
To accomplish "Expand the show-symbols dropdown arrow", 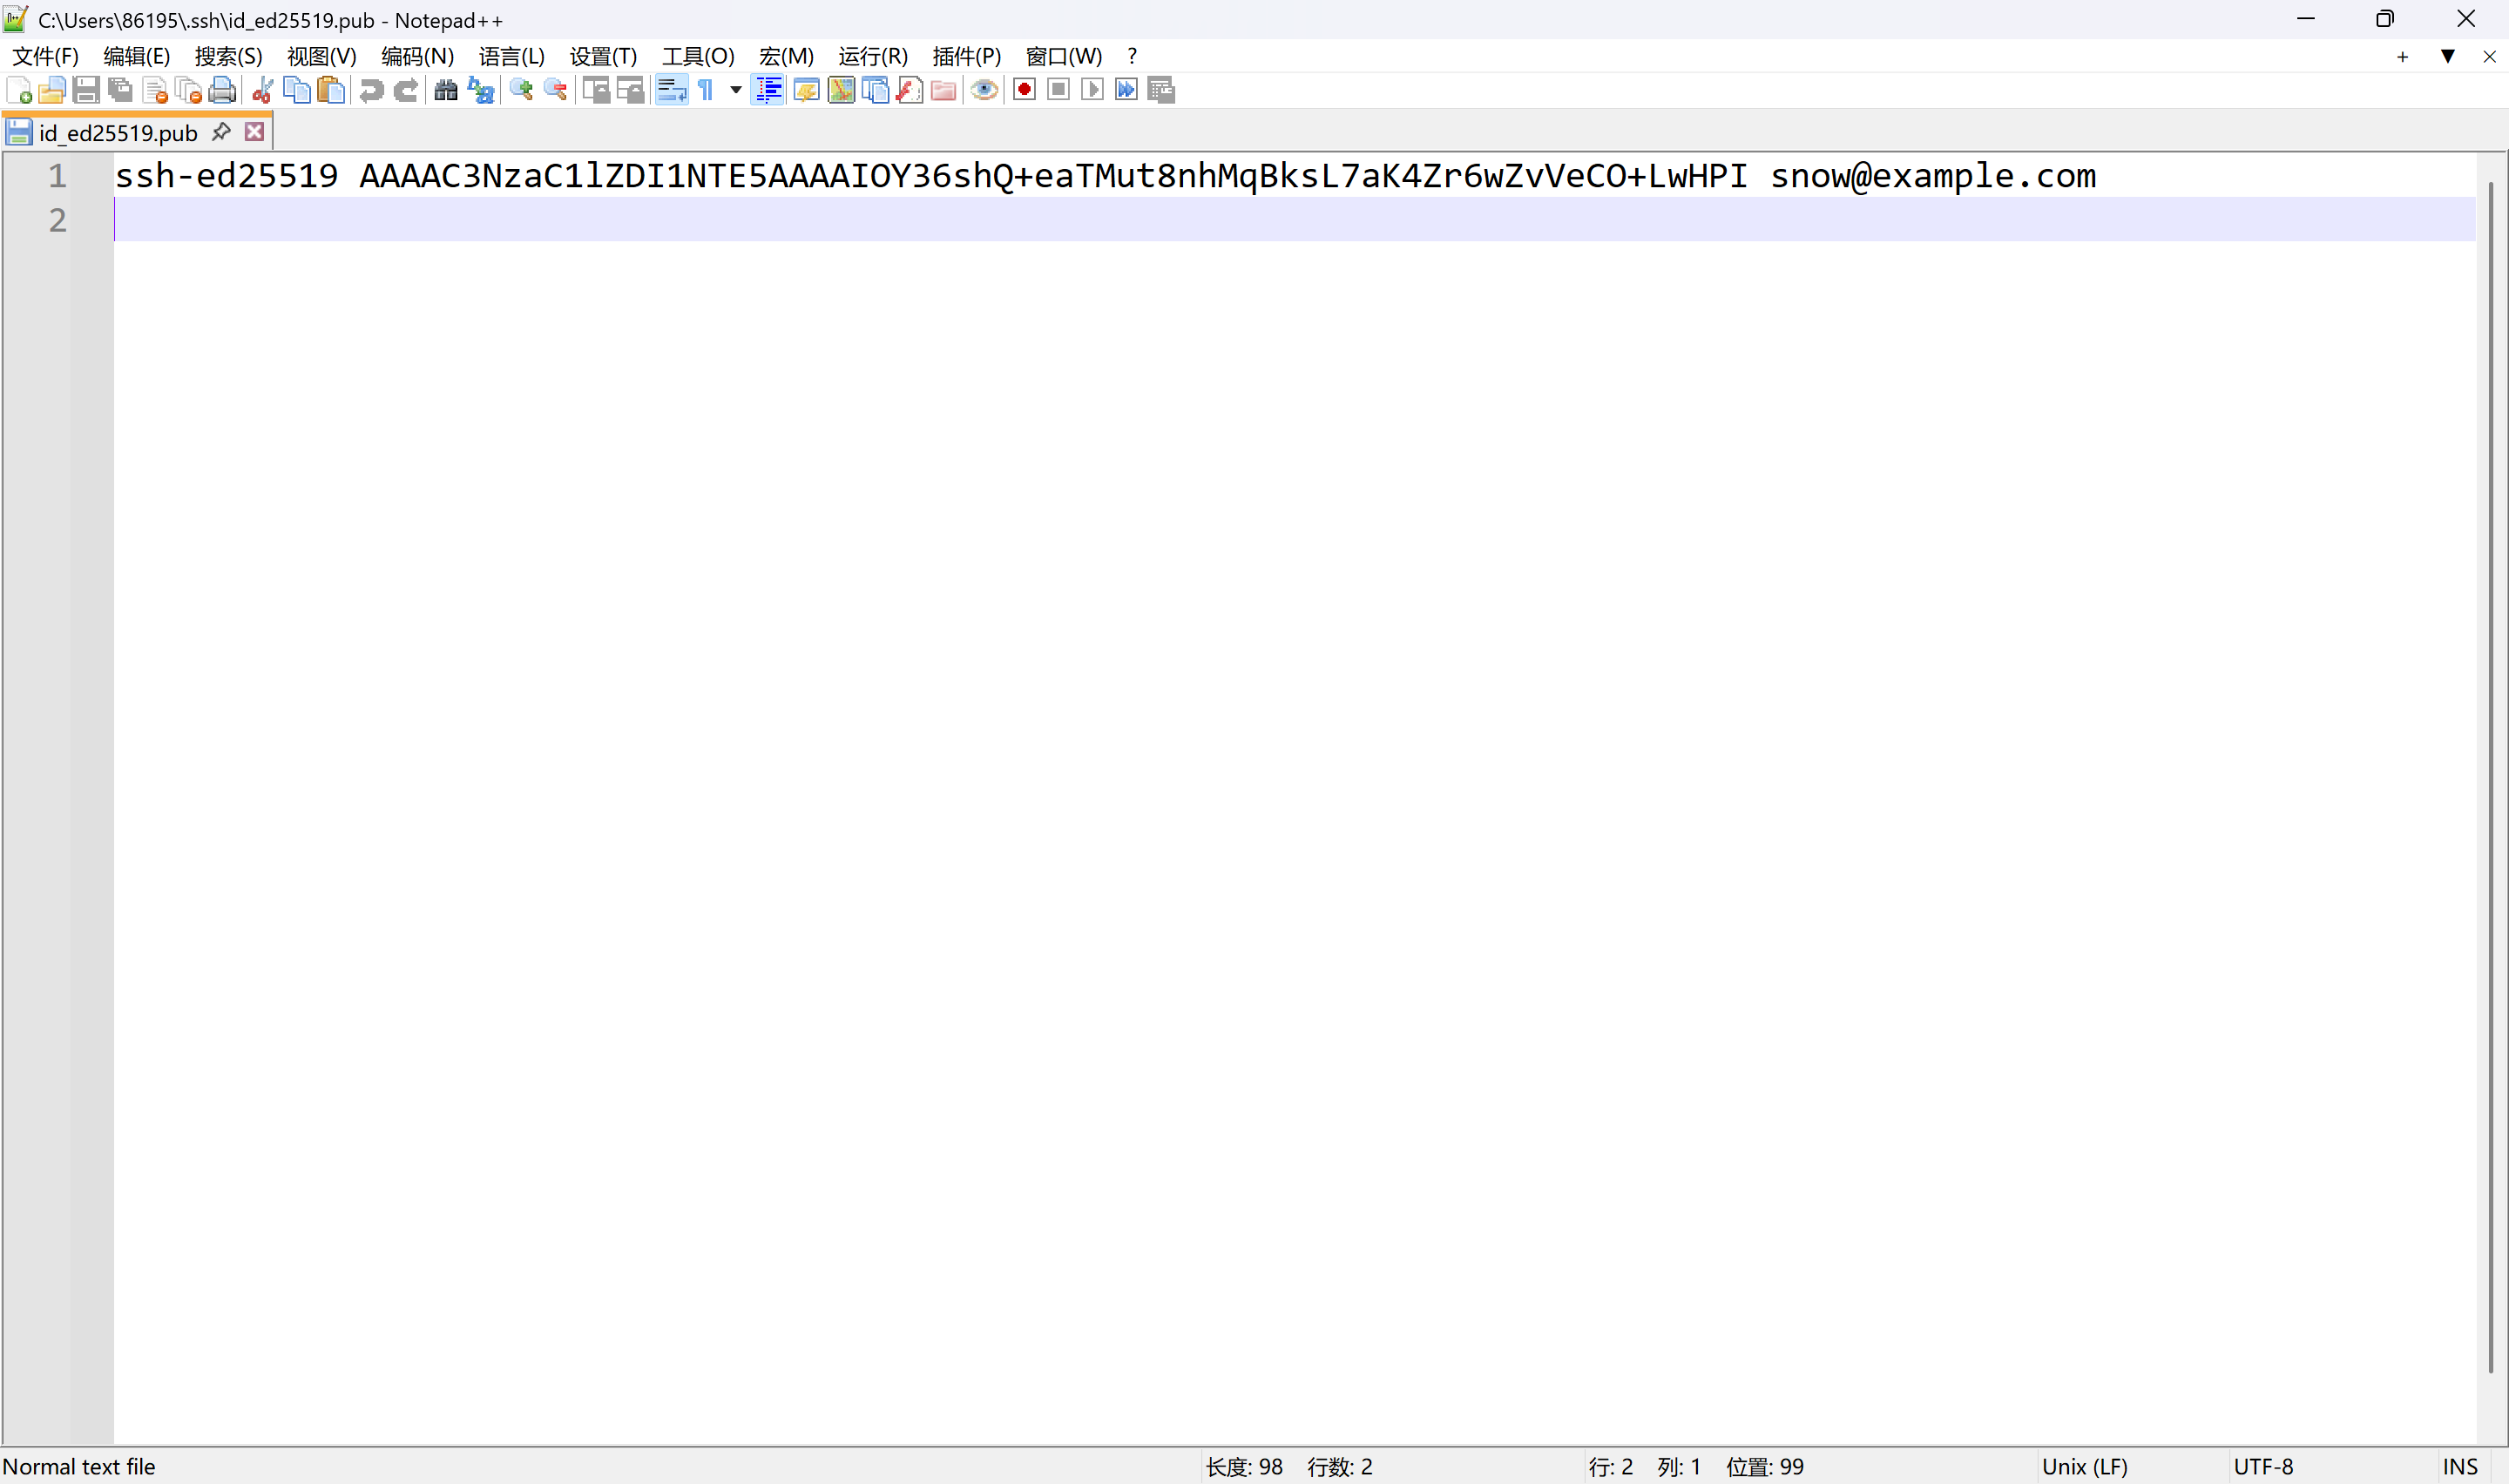I will tap(736, 91).
